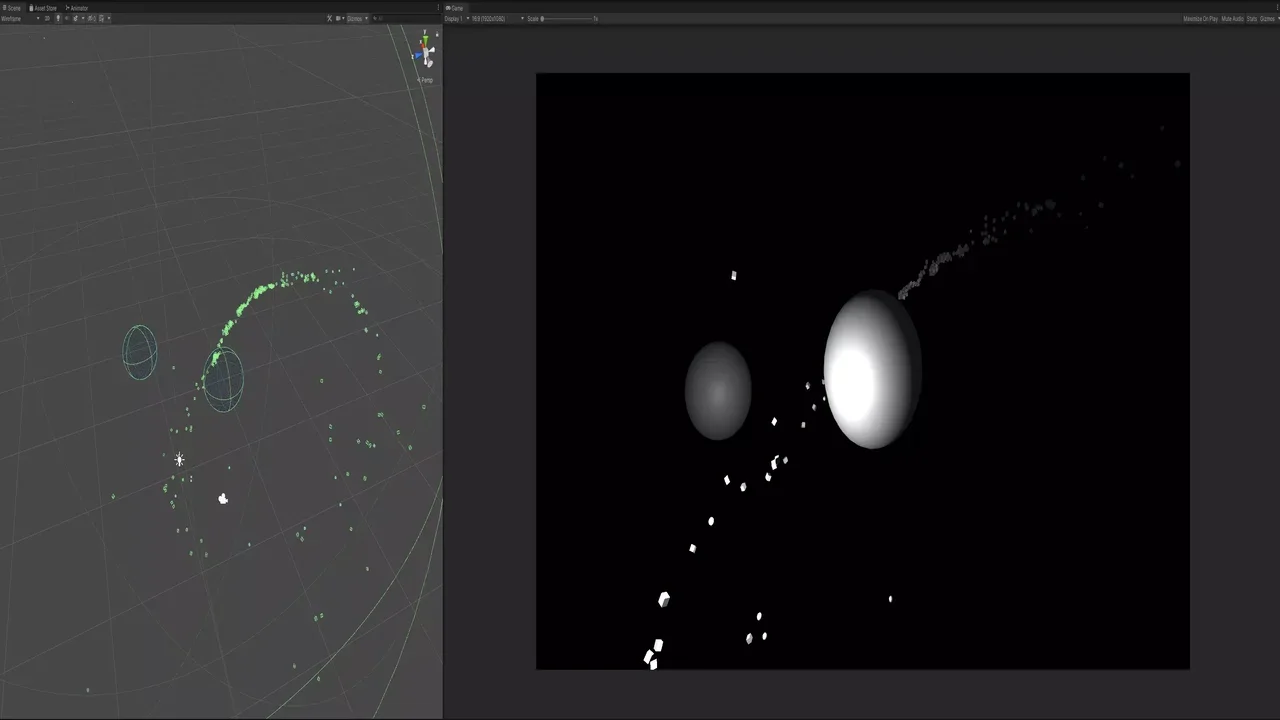Viewport: 1280px width, 720px height.
Task: Click the Stats button in Game view
Action: pos(1251,19)
